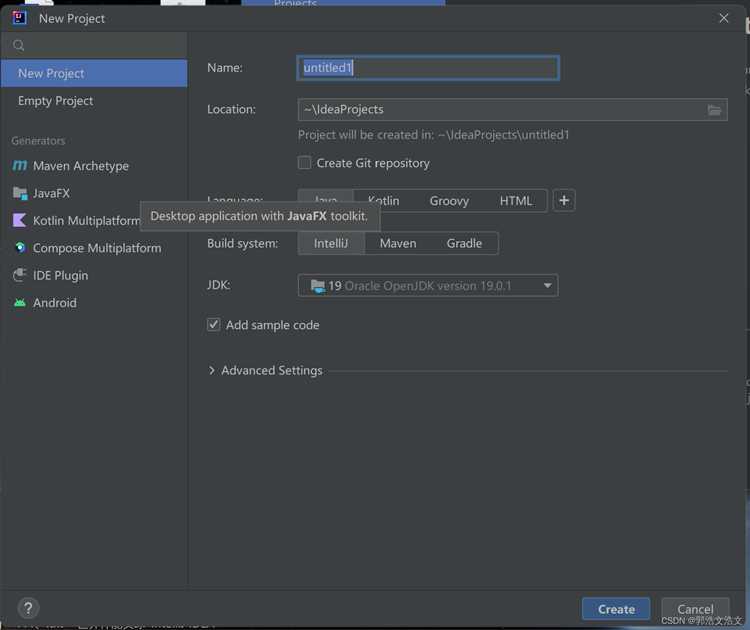Click the Create button
The width and height of the screenshot is (750, 630).
pyautogui.click(x=616, y=609)
